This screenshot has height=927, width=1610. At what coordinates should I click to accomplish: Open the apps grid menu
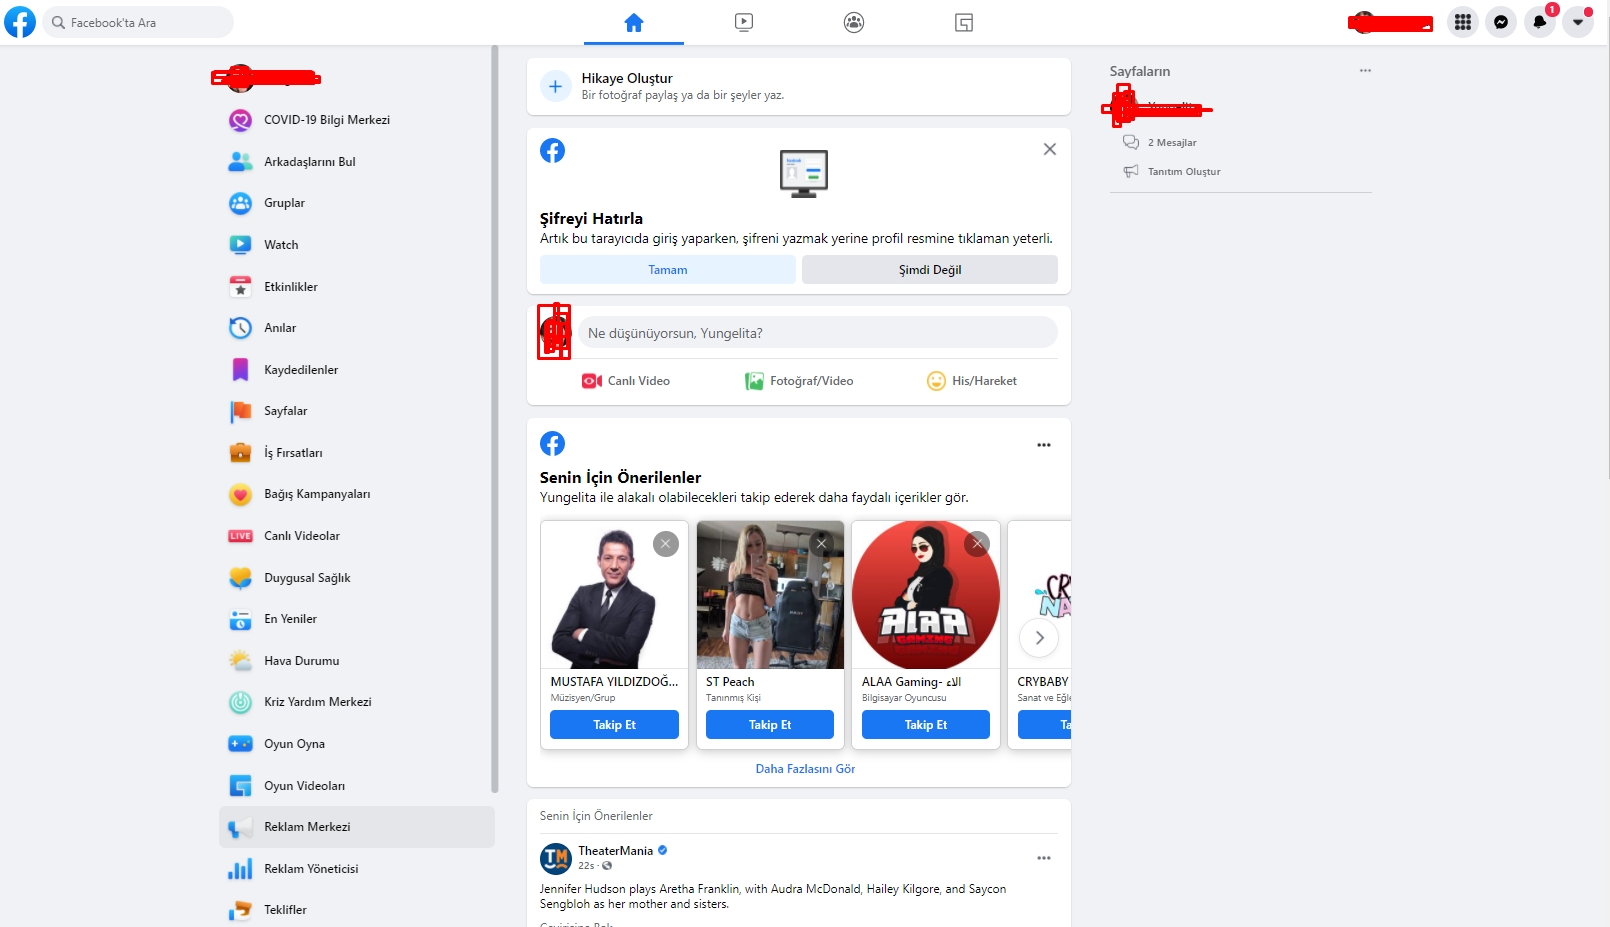pyautogui.click(x=1463, y=22)
